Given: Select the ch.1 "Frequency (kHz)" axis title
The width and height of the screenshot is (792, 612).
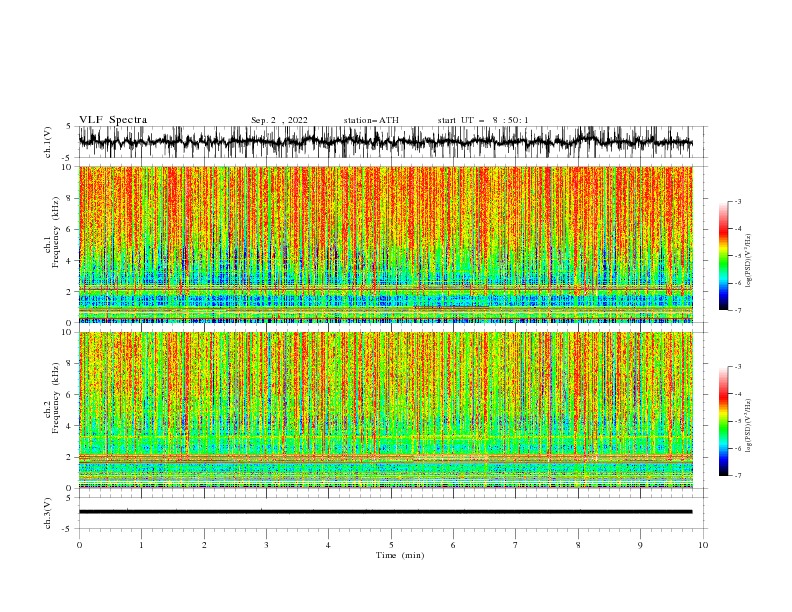Looking at the screenshot, I should click(x=56, y=232).
